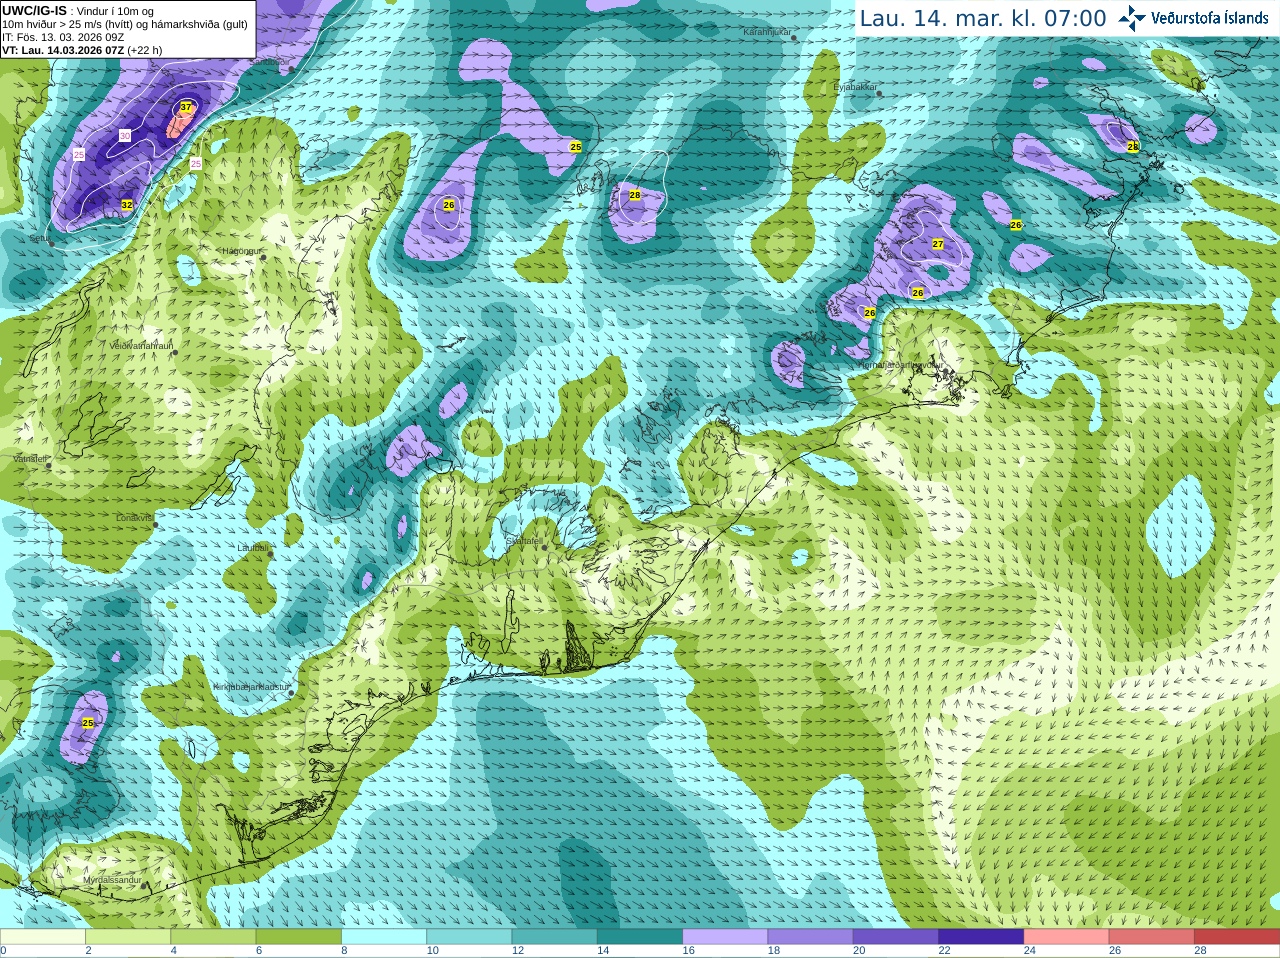Image resolution: width=1280 pixels, height=958 pixels.
Task: Click the 6–8 m/s legend swatch
Action: click(299, 937)
